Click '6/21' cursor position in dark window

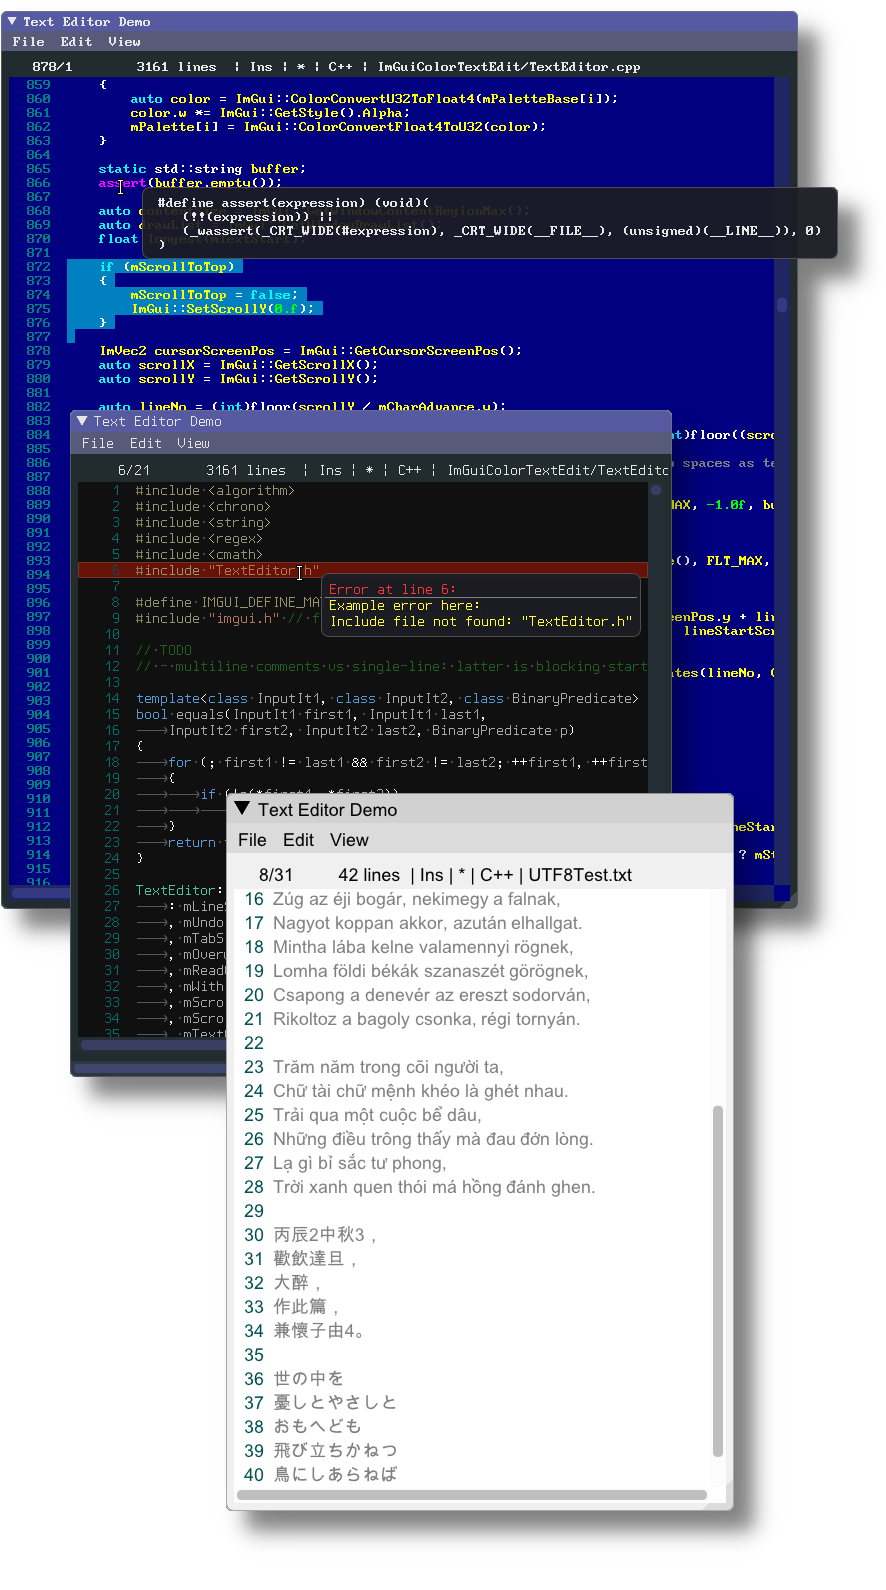[x=134, y=470]
